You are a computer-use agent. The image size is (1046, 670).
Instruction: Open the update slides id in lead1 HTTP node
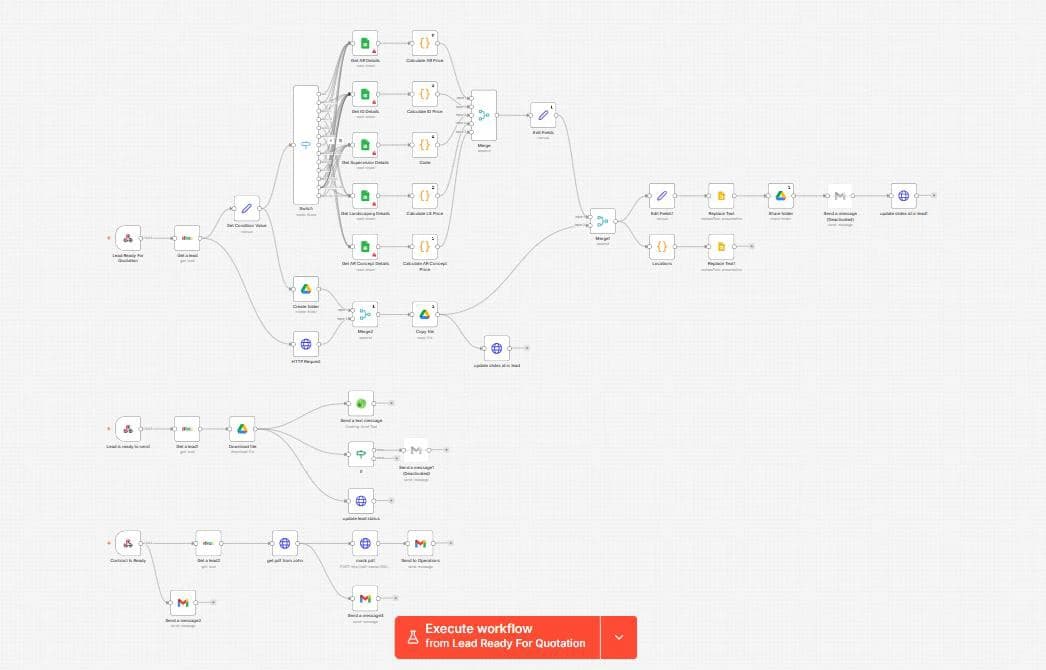point(903,196)
